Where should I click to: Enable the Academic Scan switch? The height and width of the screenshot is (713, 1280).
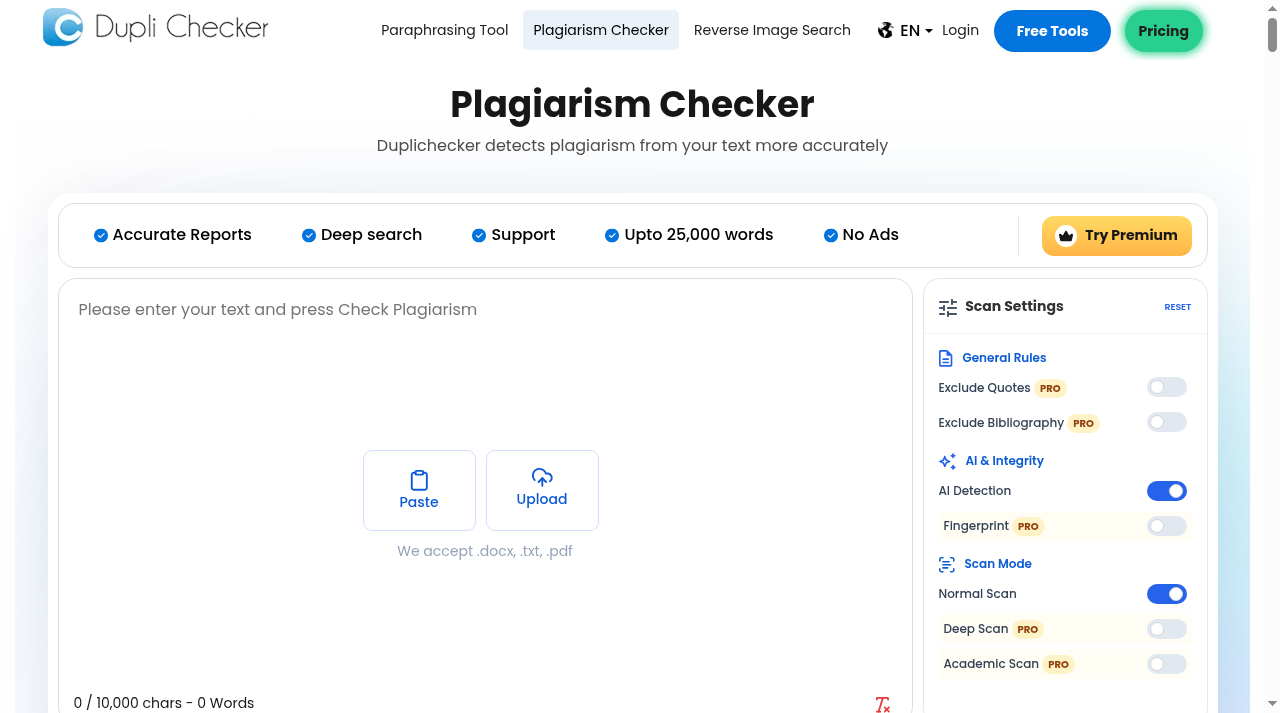1167,664
